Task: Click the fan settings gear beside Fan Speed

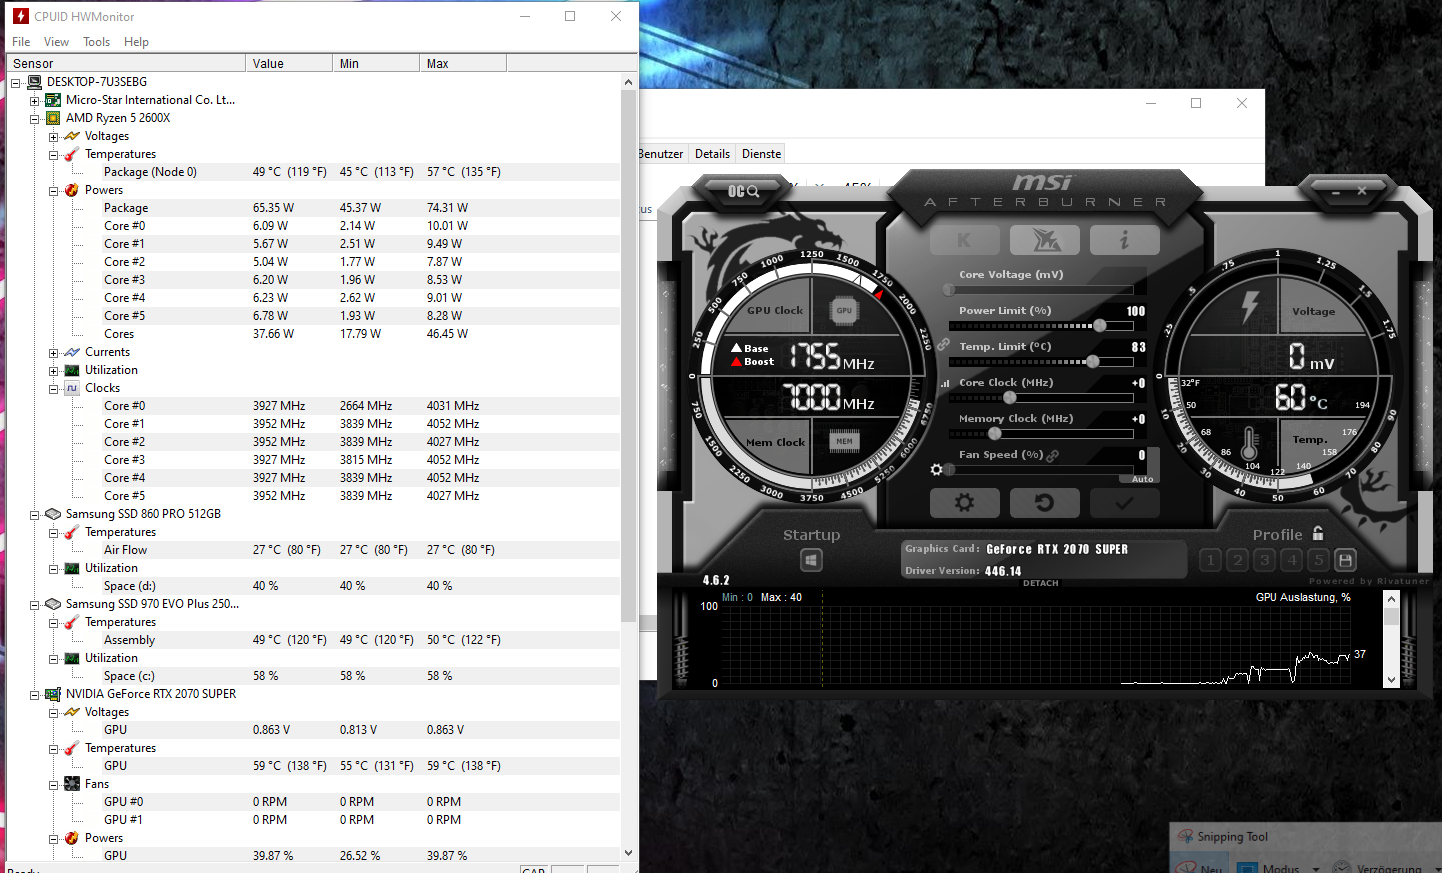Action: pyautogui.click(x=936, y=469)
